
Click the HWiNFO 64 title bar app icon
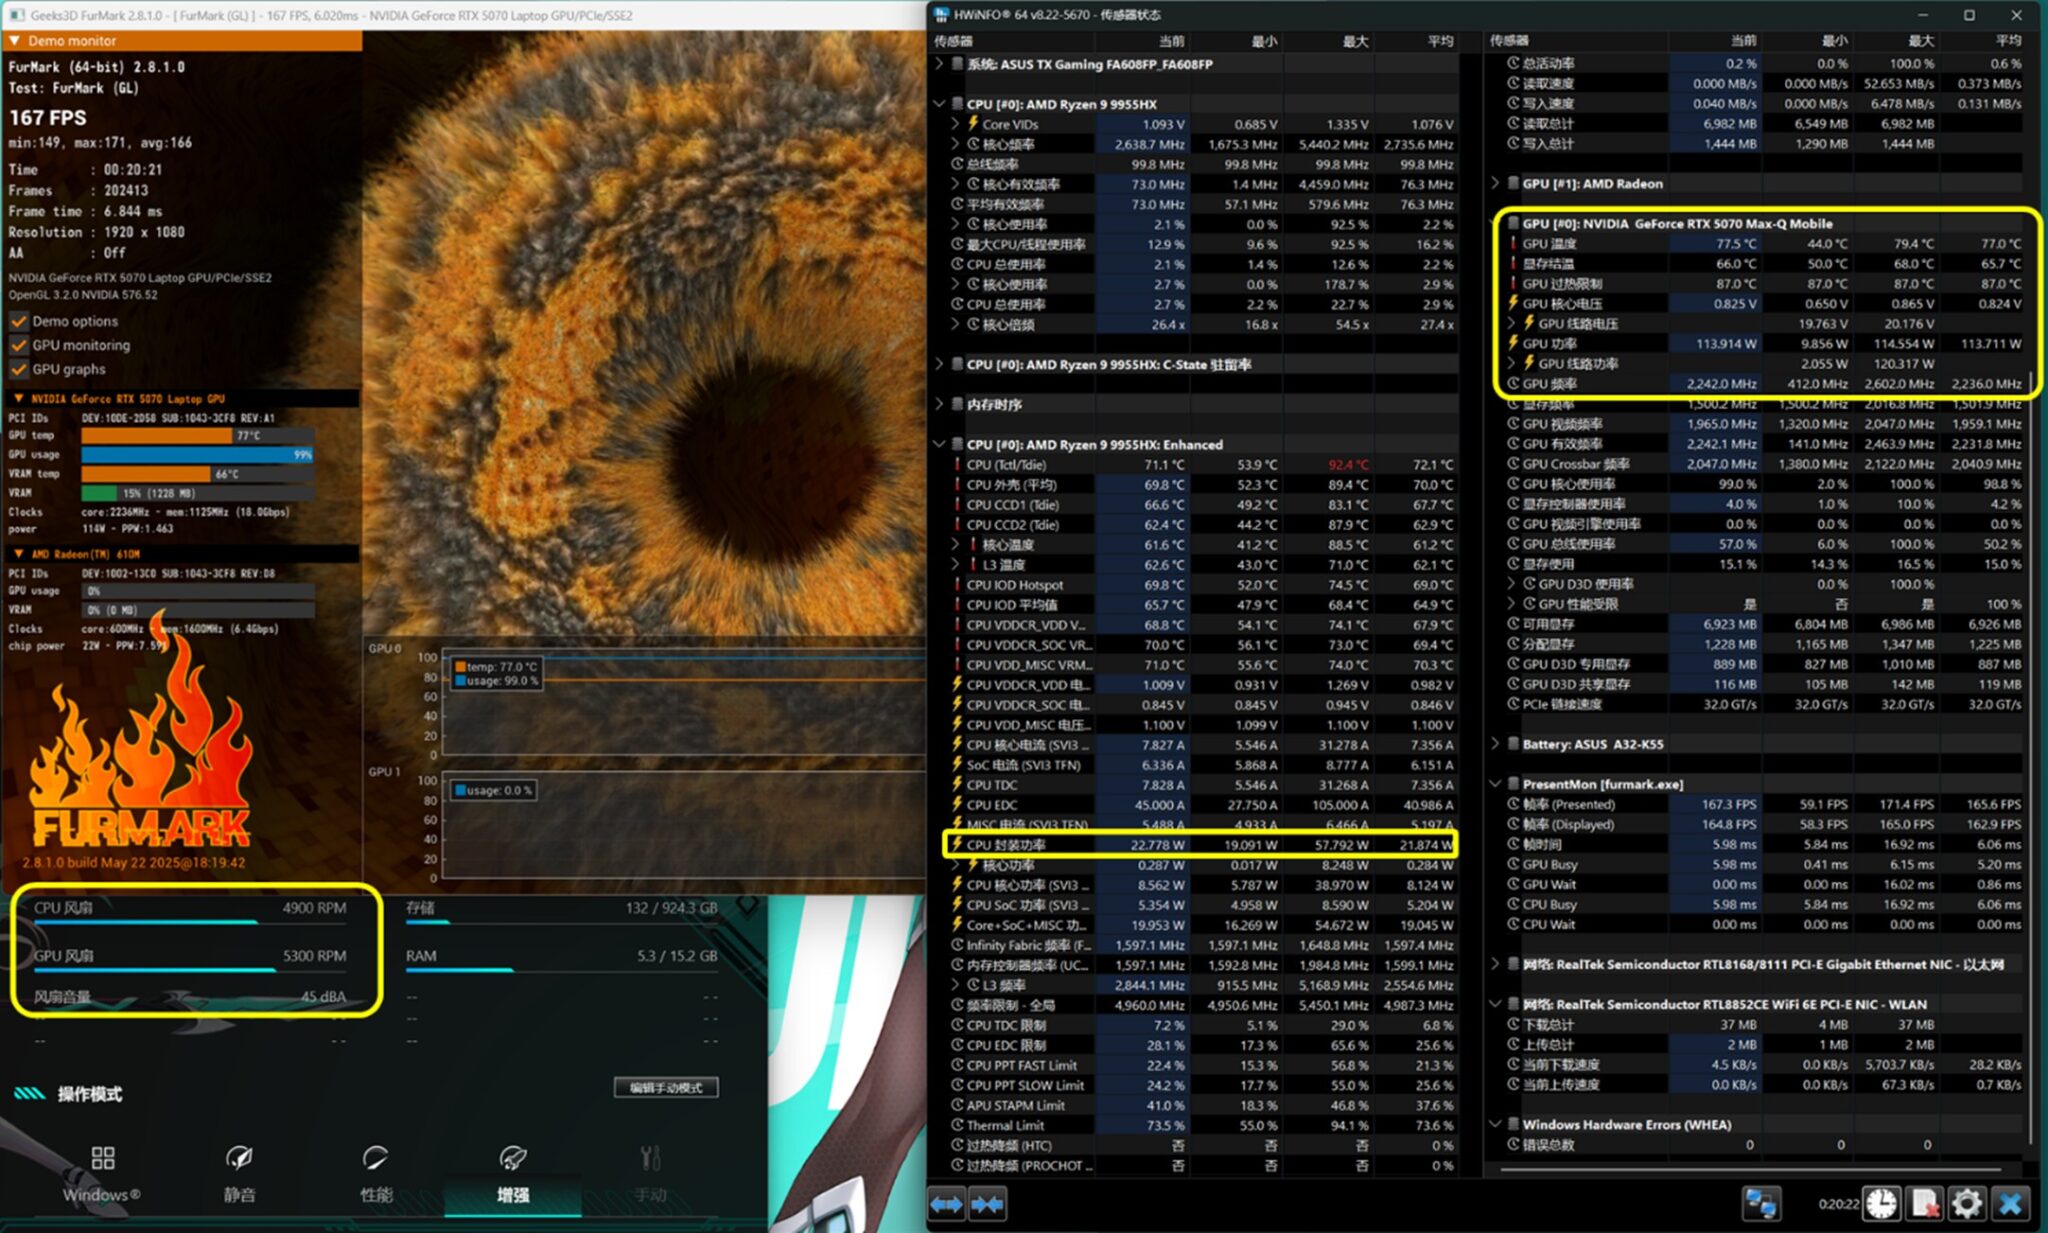(x=941, y=15)
